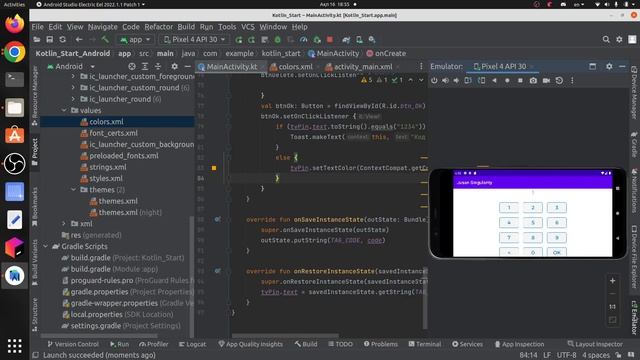Click the editor vertical scrollbar
The width and height of the screenshot is (640, 360).
click(x=424, y=297)
